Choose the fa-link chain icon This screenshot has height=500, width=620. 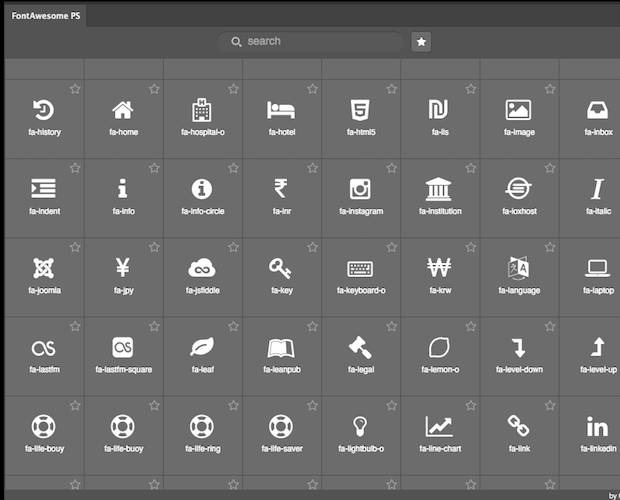tap(518, 426)
